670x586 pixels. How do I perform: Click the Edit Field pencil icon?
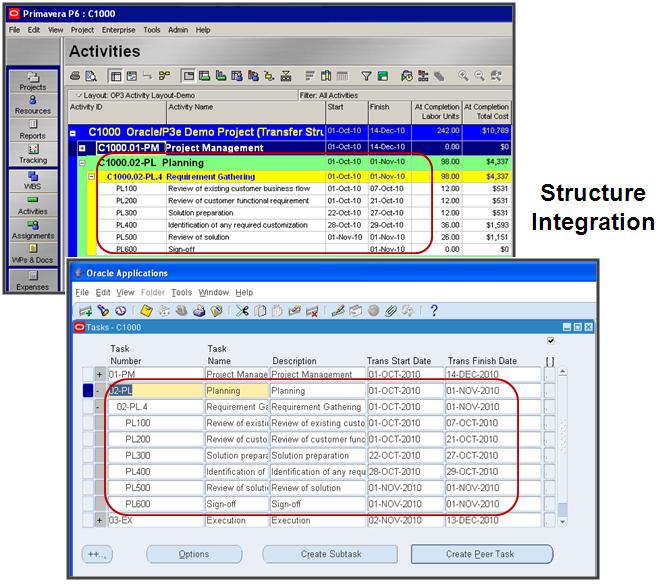[x=338, y=311]
